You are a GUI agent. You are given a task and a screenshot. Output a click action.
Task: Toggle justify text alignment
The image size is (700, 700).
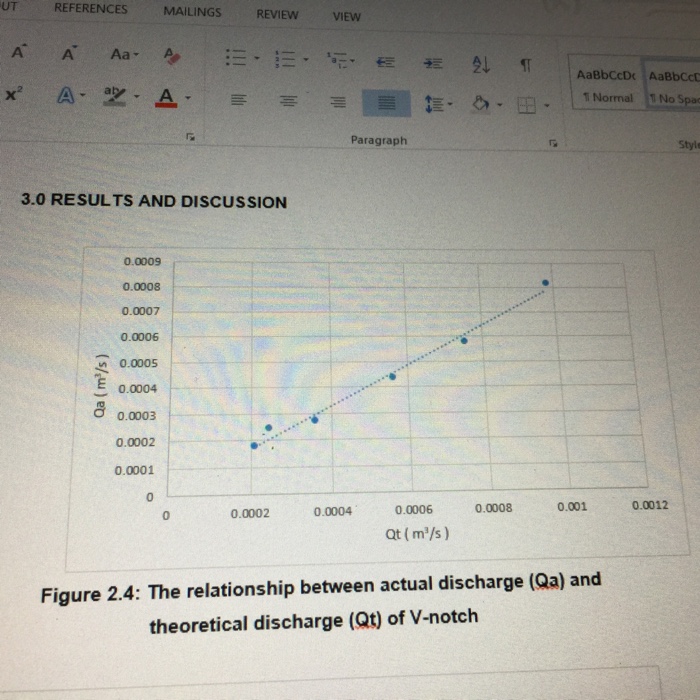click(388, 102)
